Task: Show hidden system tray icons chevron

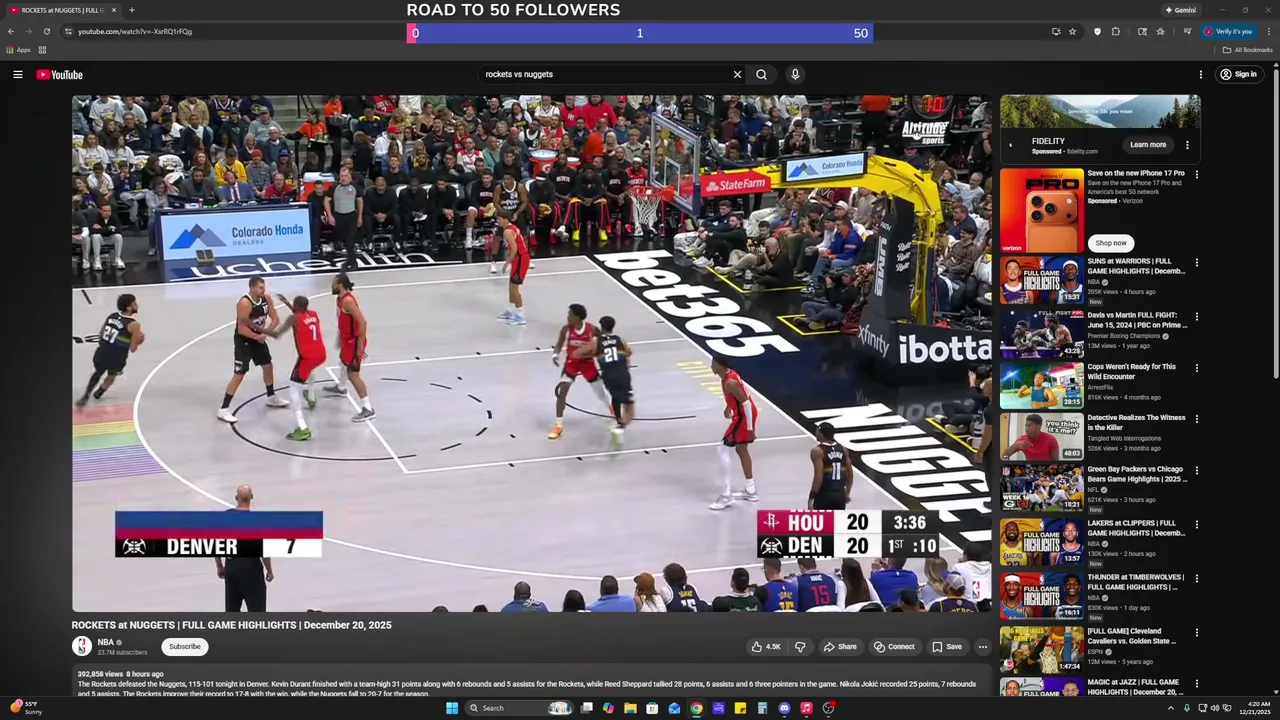Action: point(1170,708)
